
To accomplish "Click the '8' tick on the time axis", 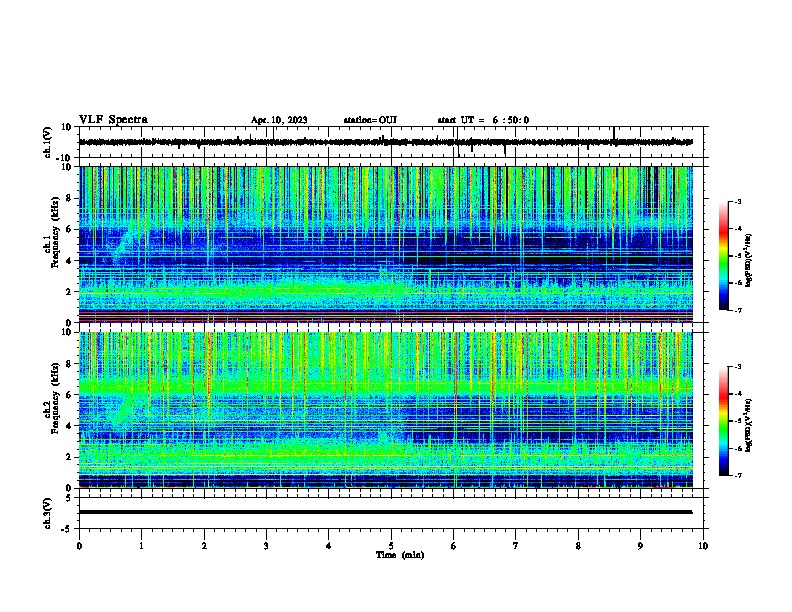I will click(x=578, y=546).
